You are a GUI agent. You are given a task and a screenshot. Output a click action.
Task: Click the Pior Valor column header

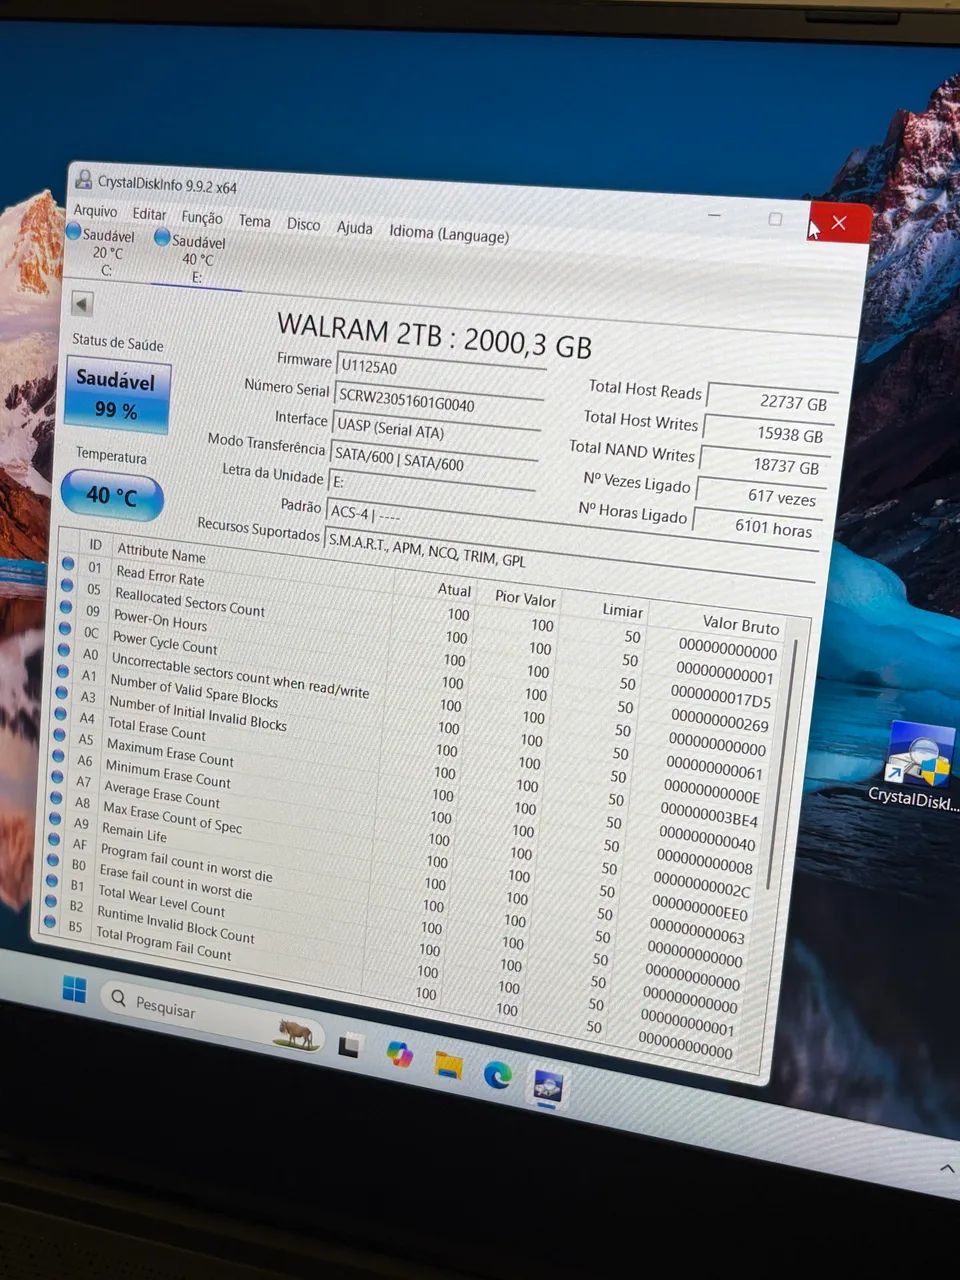tap(525, 598)
